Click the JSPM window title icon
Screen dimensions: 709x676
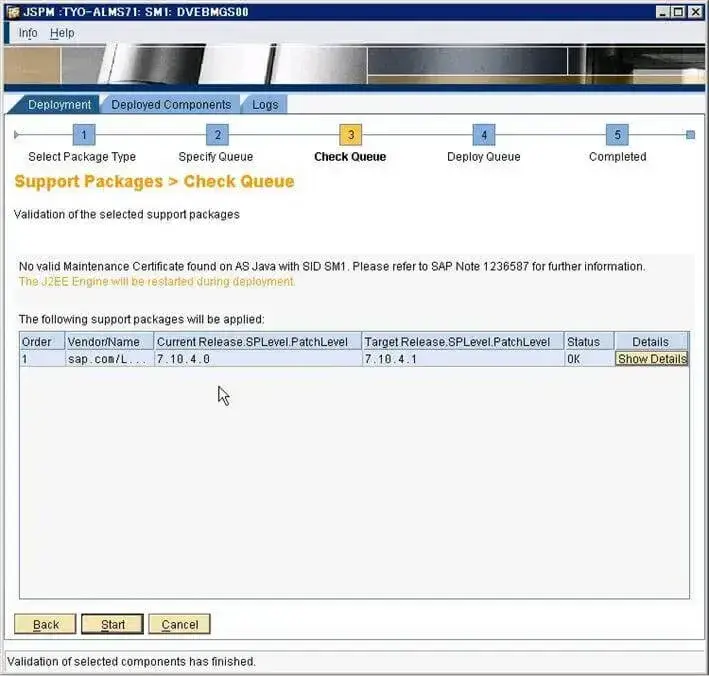tap(13, 12)
